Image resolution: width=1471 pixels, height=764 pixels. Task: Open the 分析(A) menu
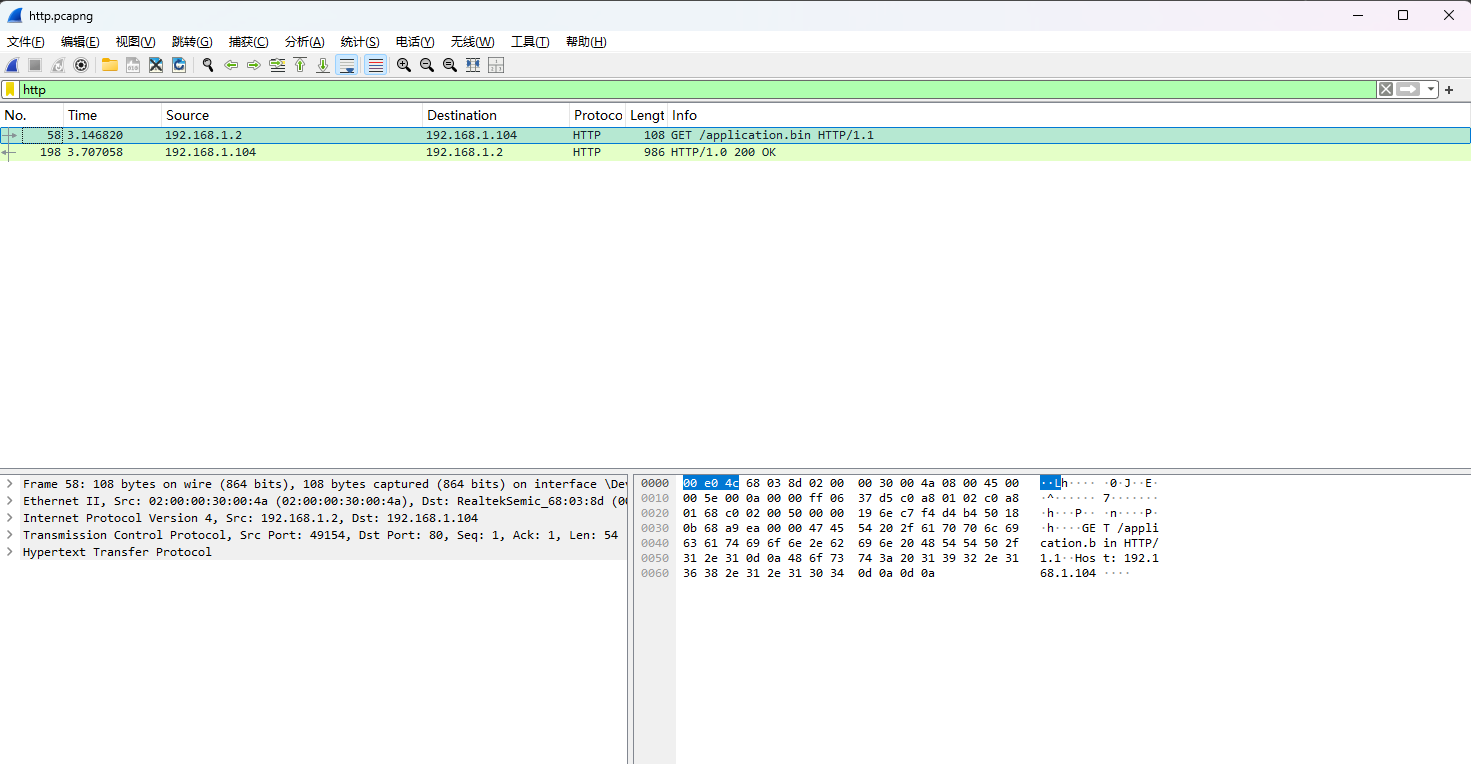305,42
